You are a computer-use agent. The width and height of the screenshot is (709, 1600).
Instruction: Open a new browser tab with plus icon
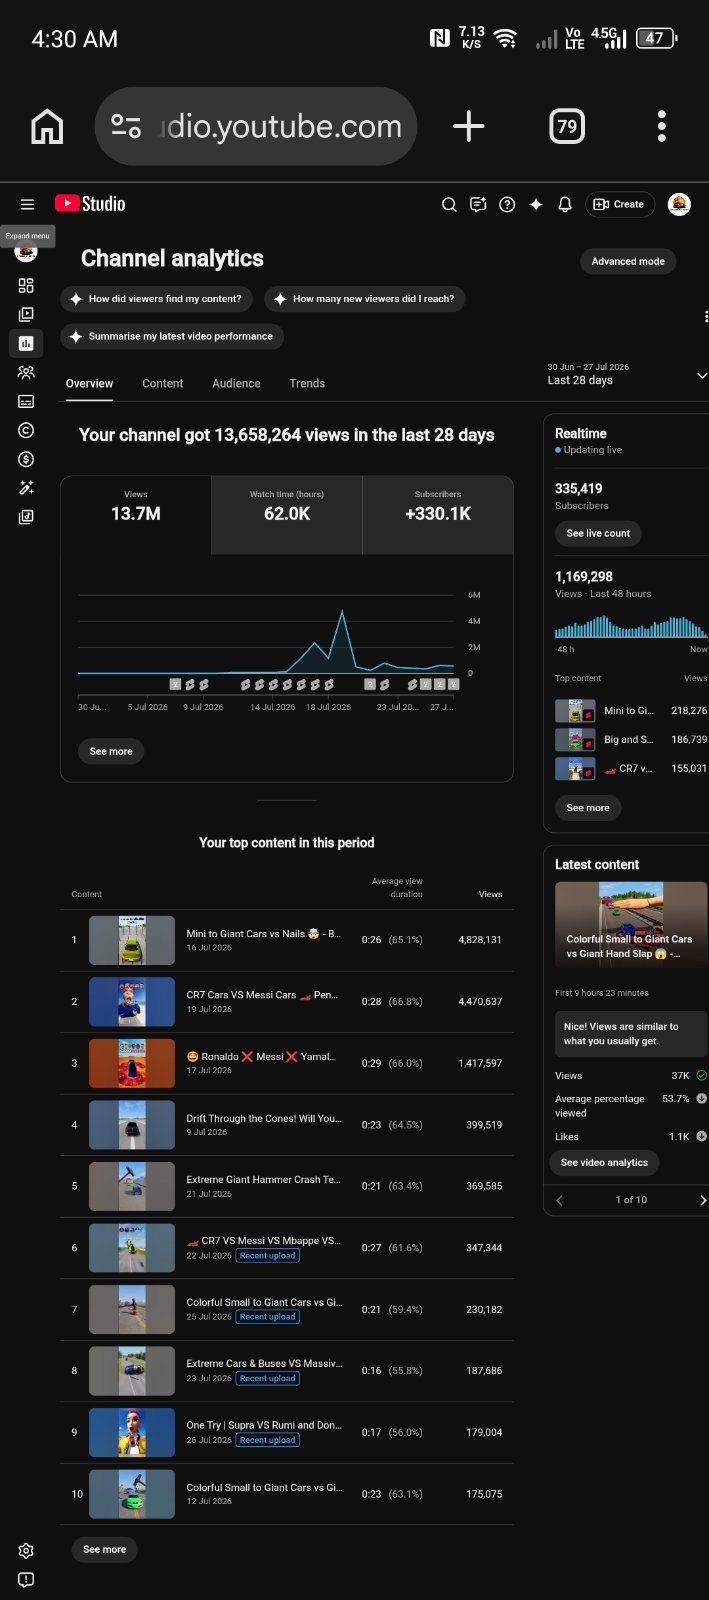pyautogui.click(x=468, y=126)
